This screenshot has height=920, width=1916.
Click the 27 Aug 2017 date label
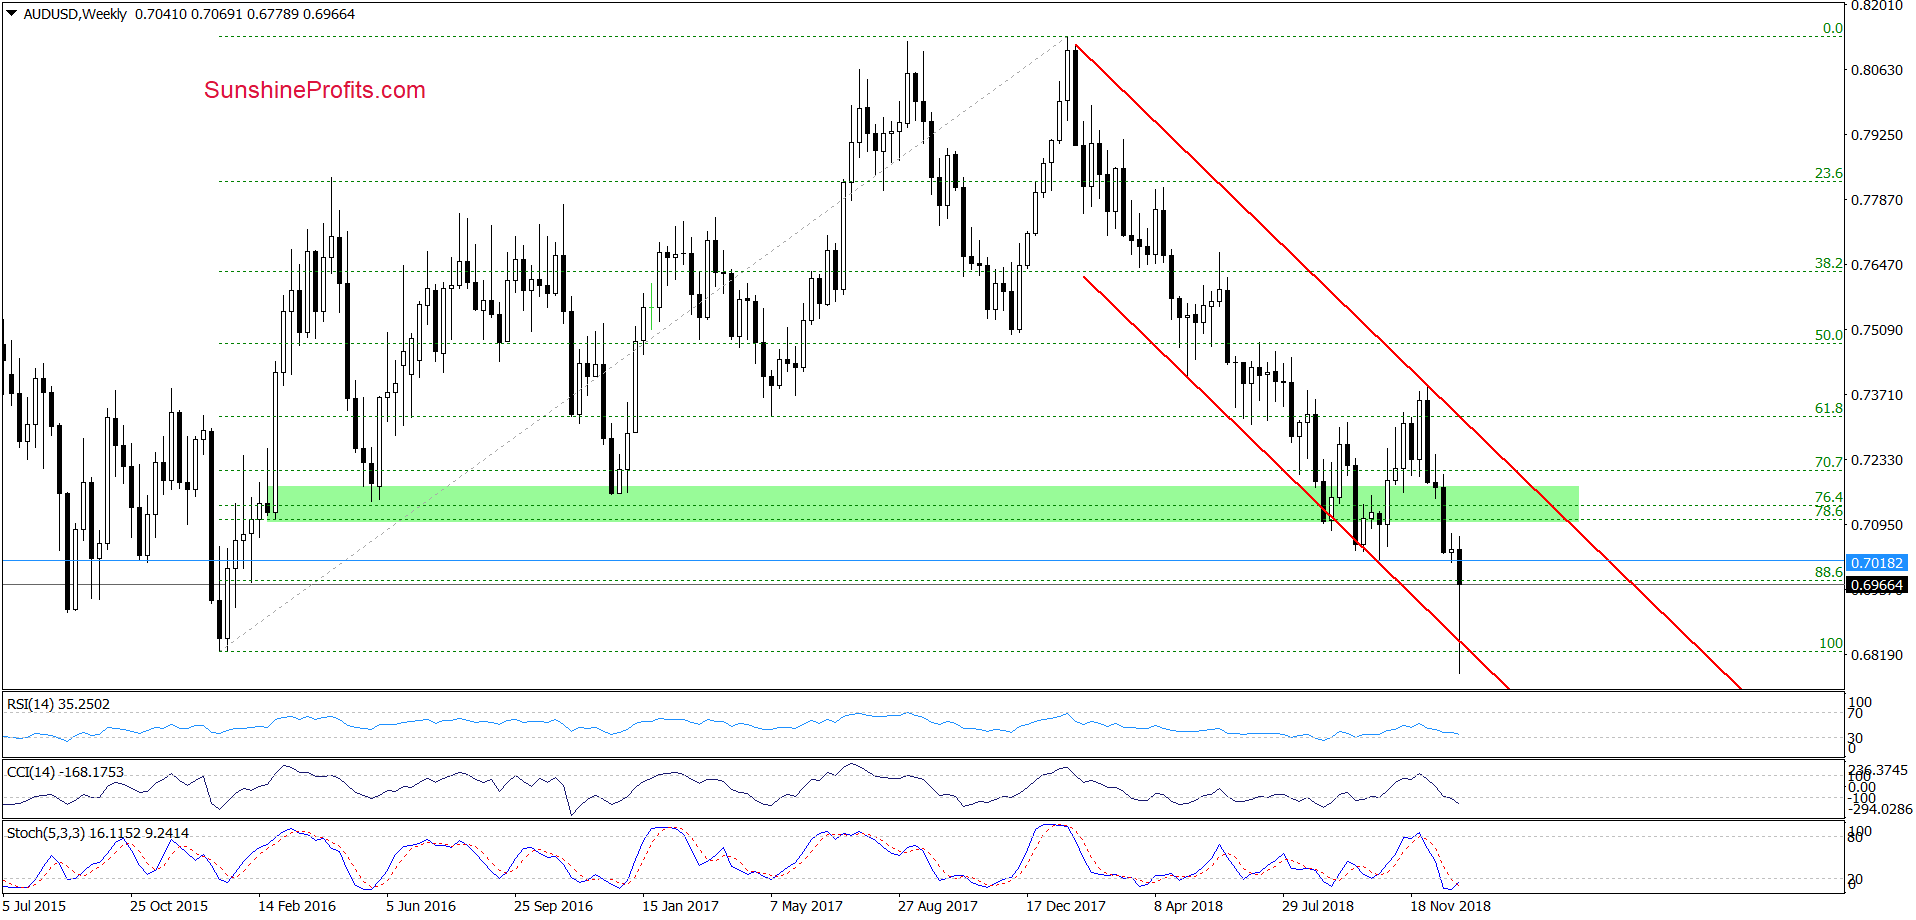937,906
